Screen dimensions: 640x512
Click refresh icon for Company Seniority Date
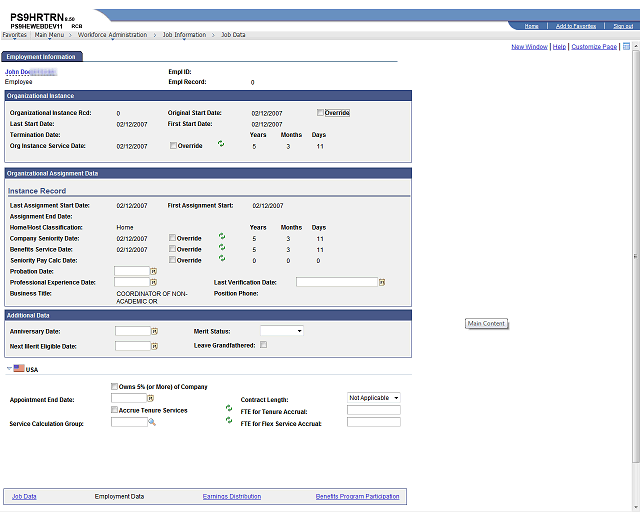tap(222, 236)
